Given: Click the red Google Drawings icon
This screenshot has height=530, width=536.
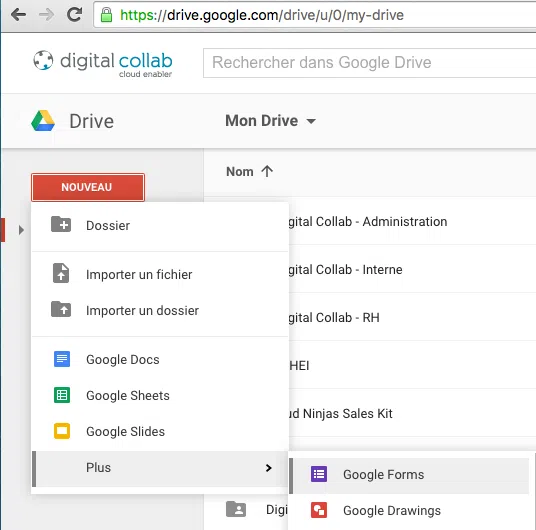Looking at the screenshot, I should click(319, 510).
